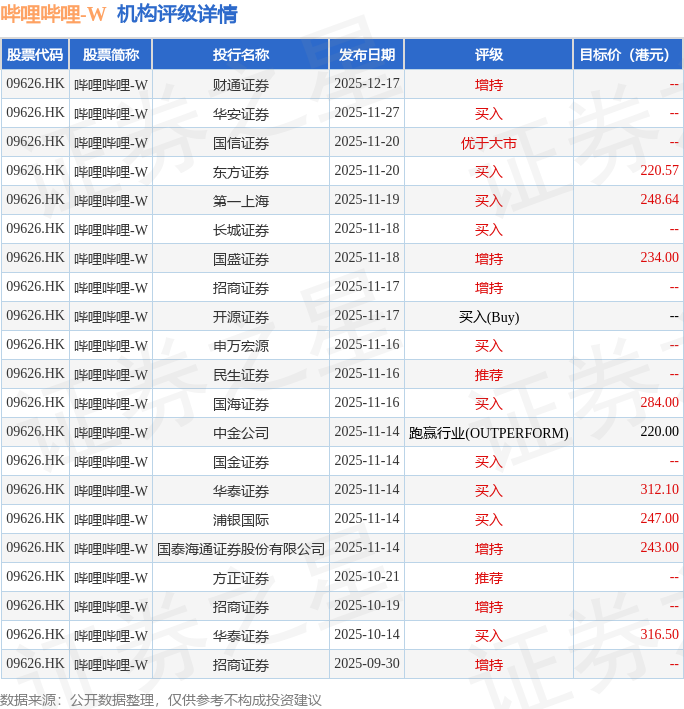Click 第一上海 bank name
Screen dimensions: 684x709
(x=241, y=201)
